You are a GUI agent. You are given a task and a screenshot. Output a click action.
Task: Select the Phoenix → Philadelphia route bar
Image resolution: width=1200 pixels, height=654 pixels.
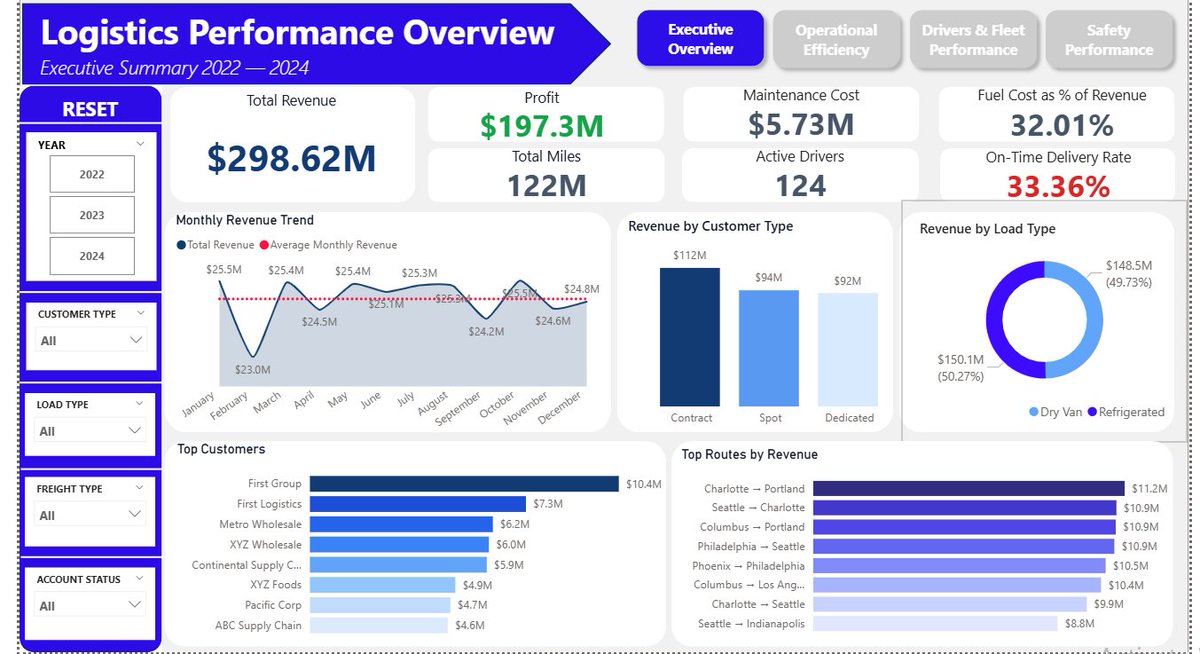coord(959,566)
